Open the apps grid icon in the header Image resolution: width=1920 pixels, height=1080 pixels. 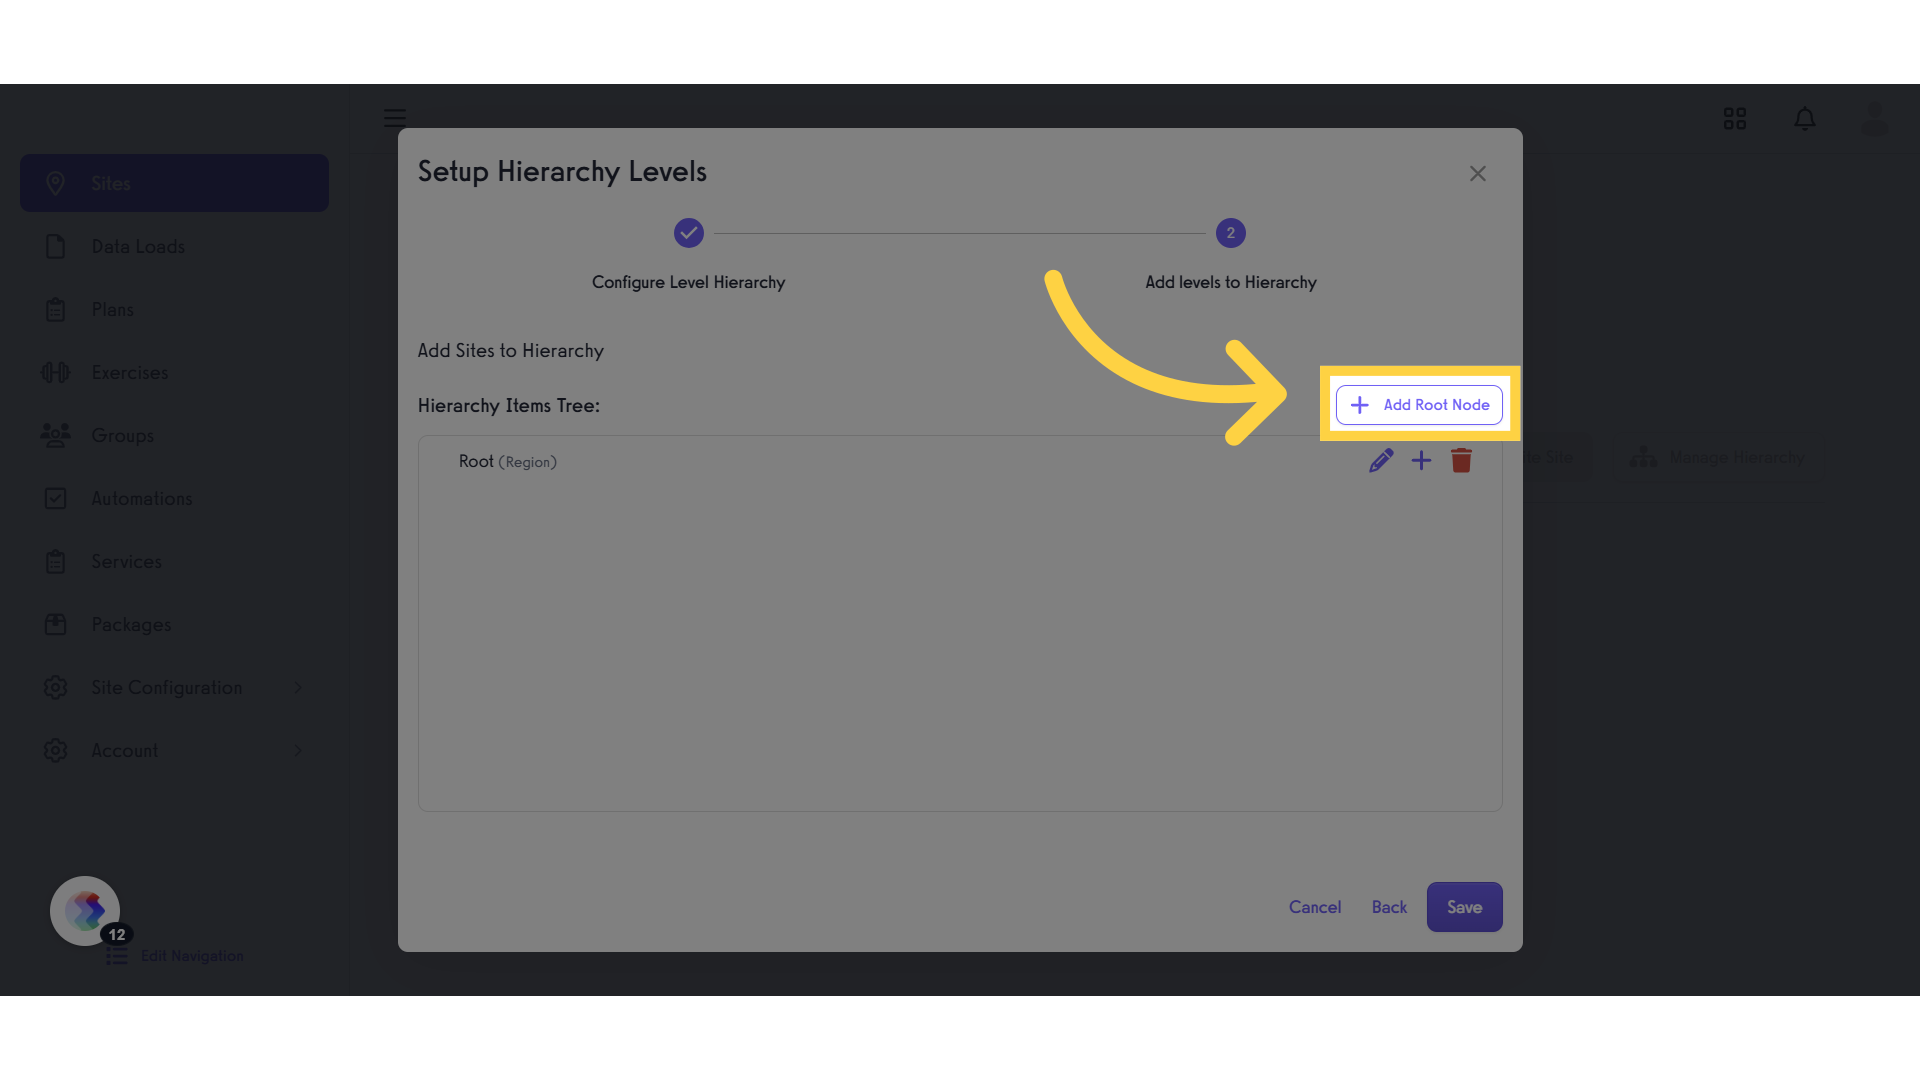click(1735, 118)
